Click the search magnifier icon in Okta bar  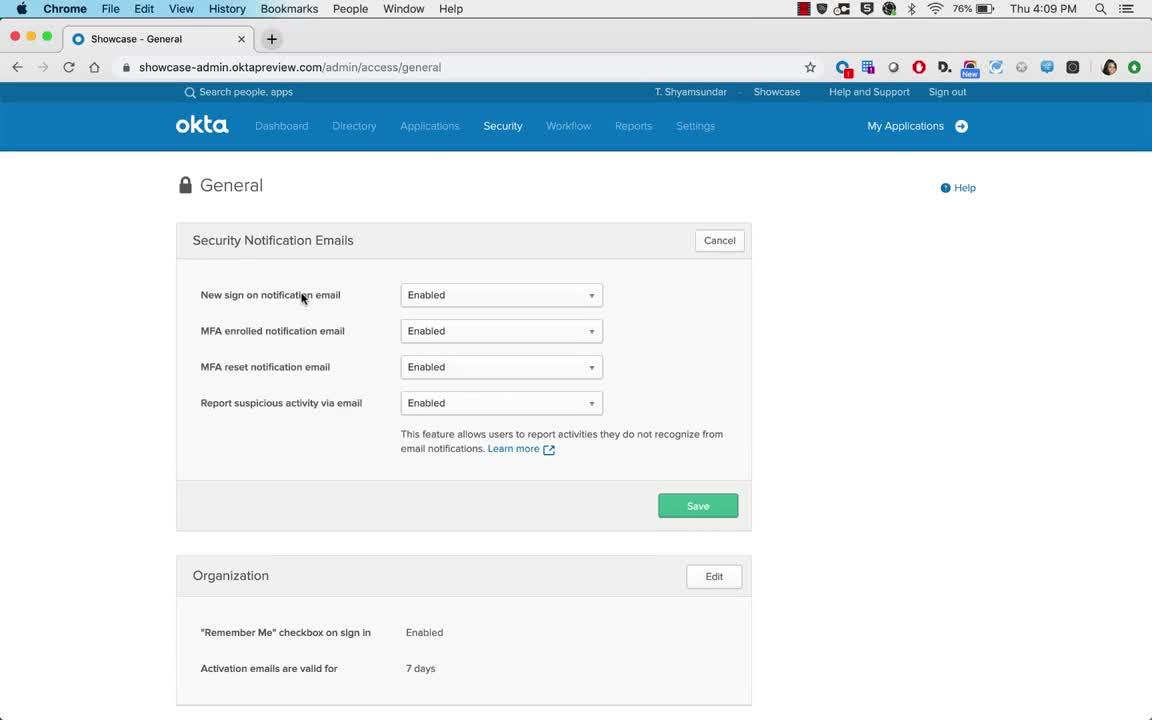click(x=190, y=92)
